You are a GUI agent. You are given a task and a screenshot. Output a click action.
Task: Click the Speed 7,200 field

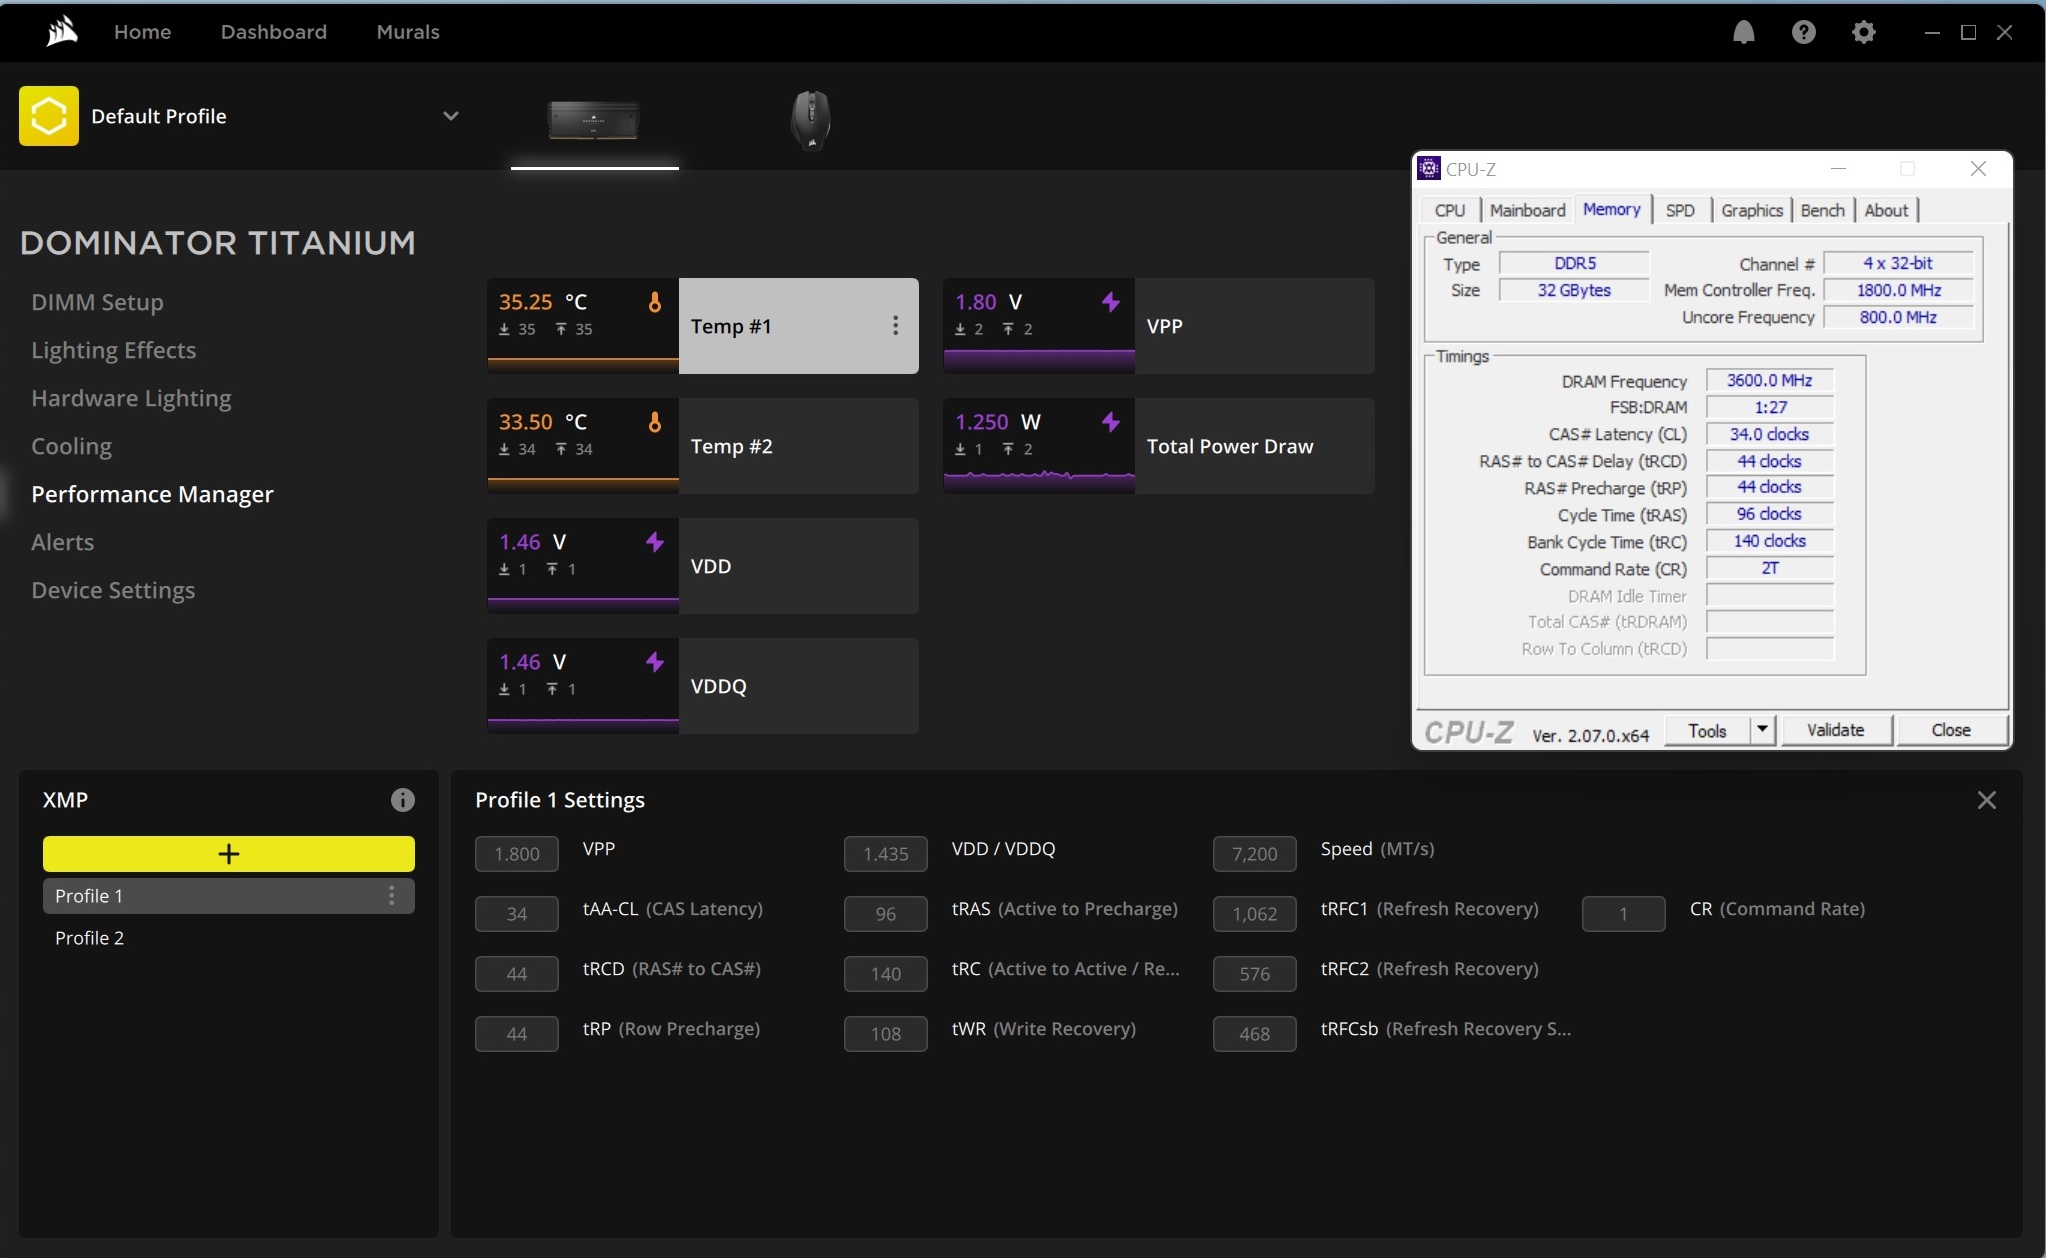(1255, 854)
